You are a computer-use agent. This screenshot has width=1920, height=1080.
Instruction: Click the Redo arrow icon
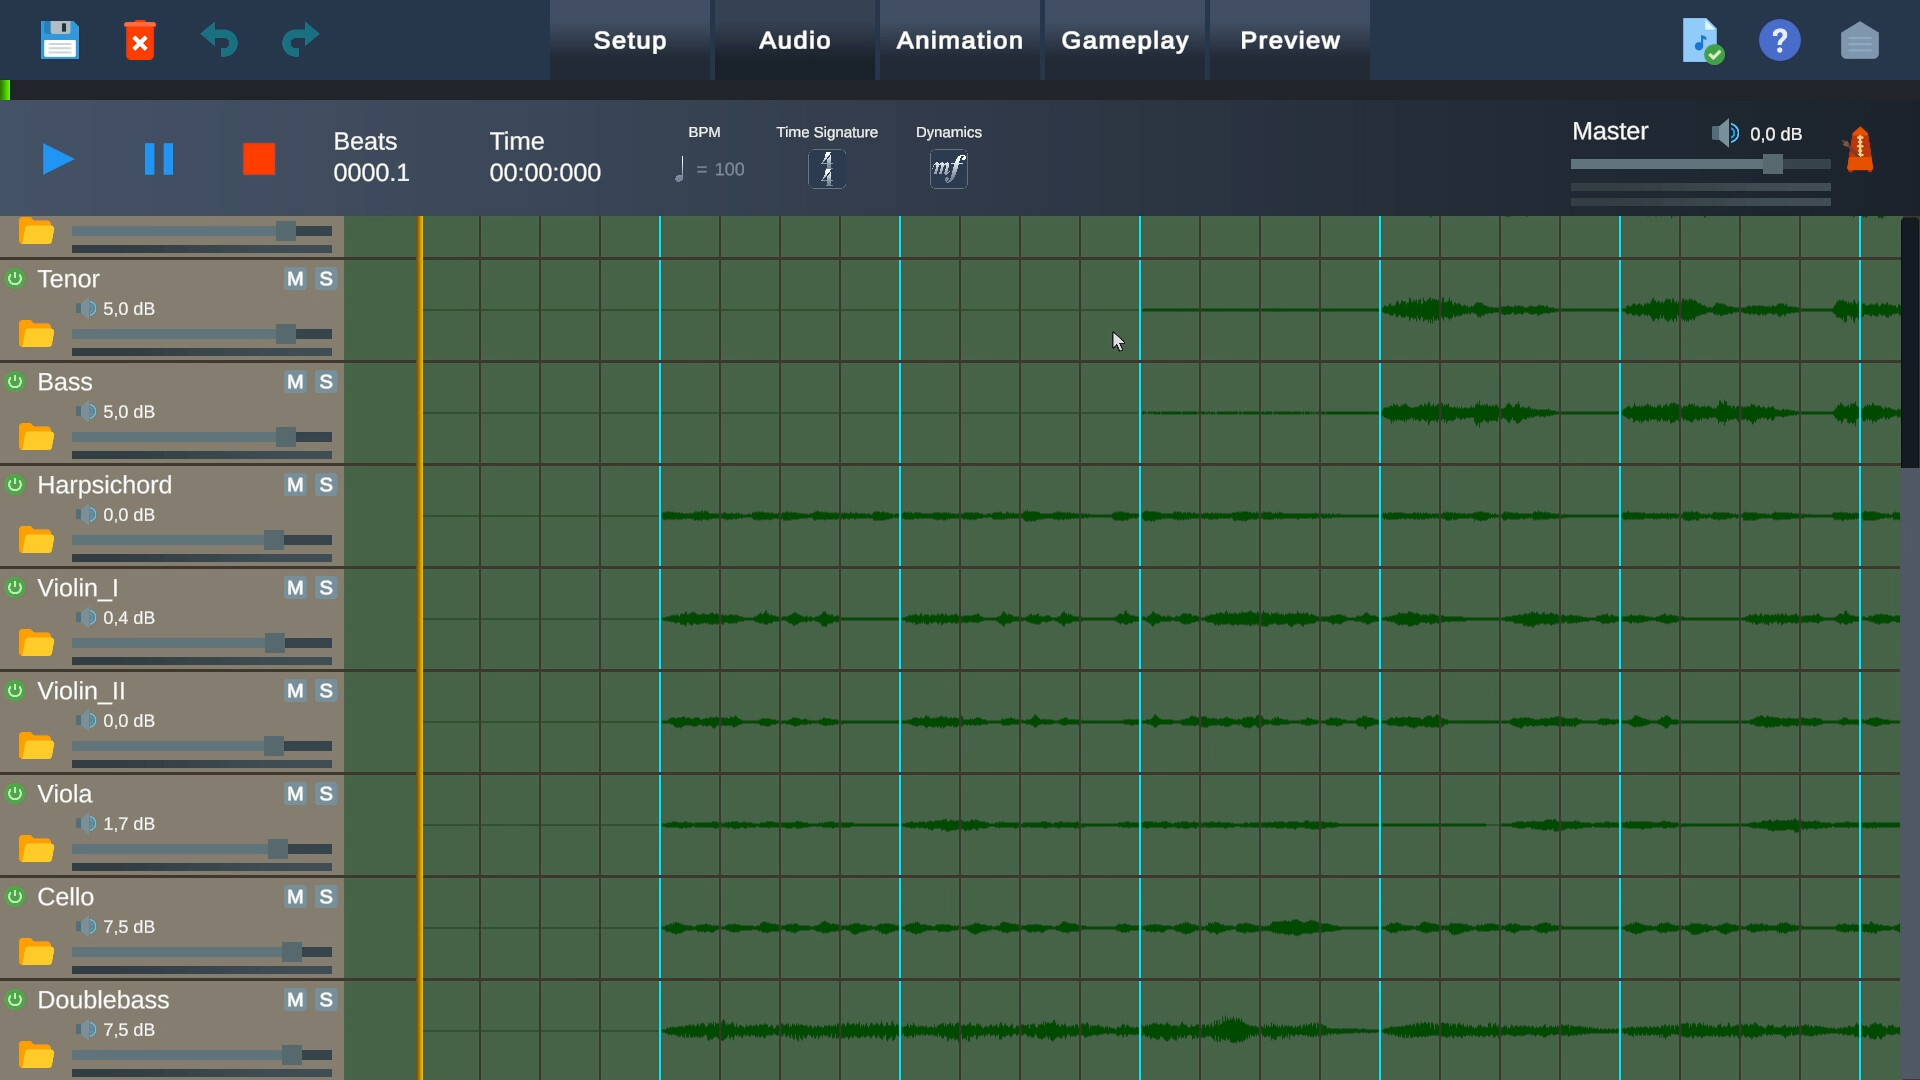coord(298,40)
